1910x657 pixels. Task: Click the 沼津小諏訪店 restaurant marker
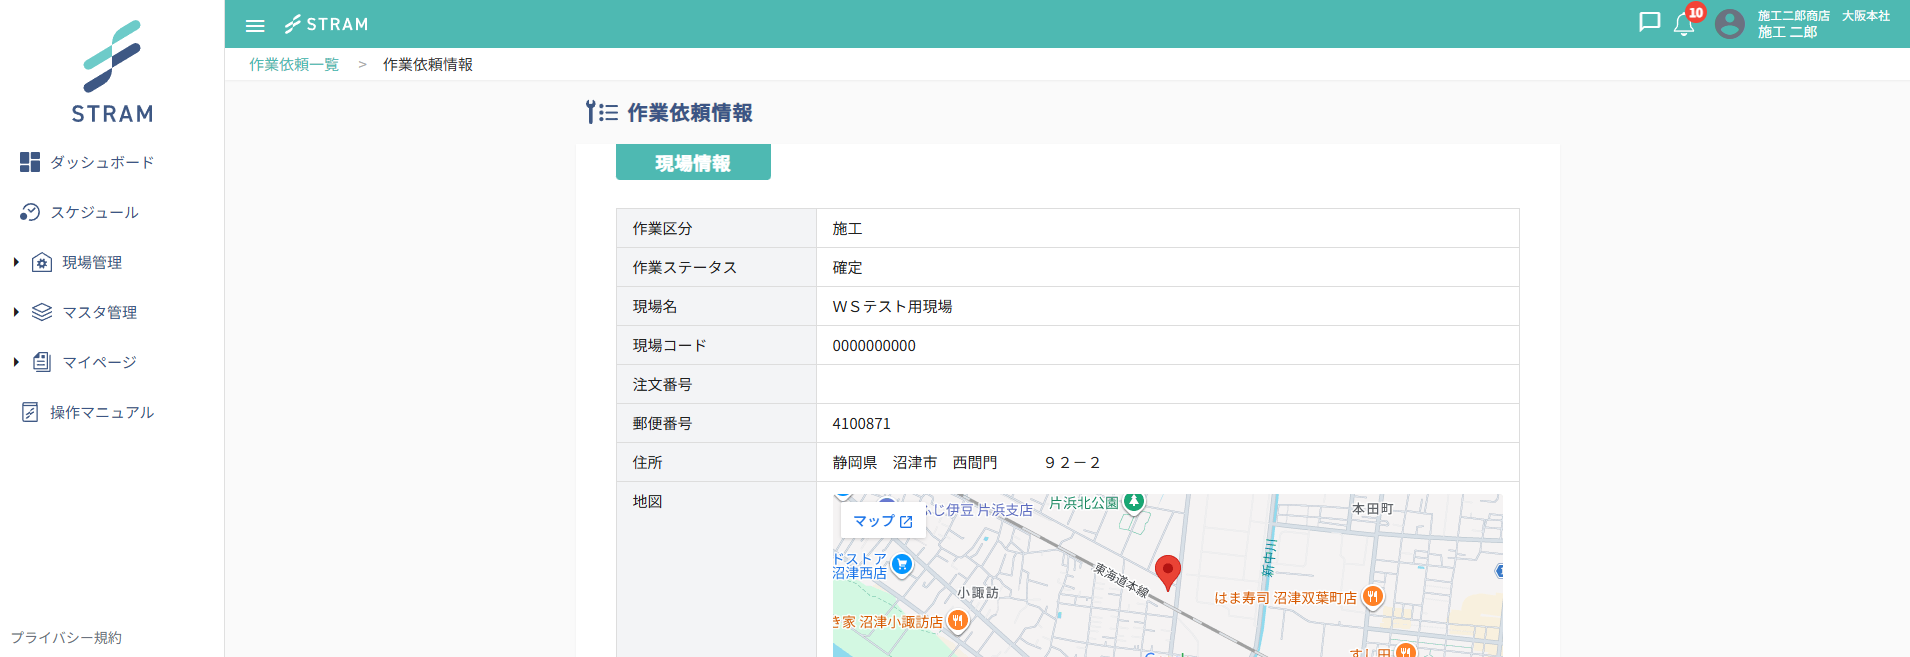(x=957, y=621)
